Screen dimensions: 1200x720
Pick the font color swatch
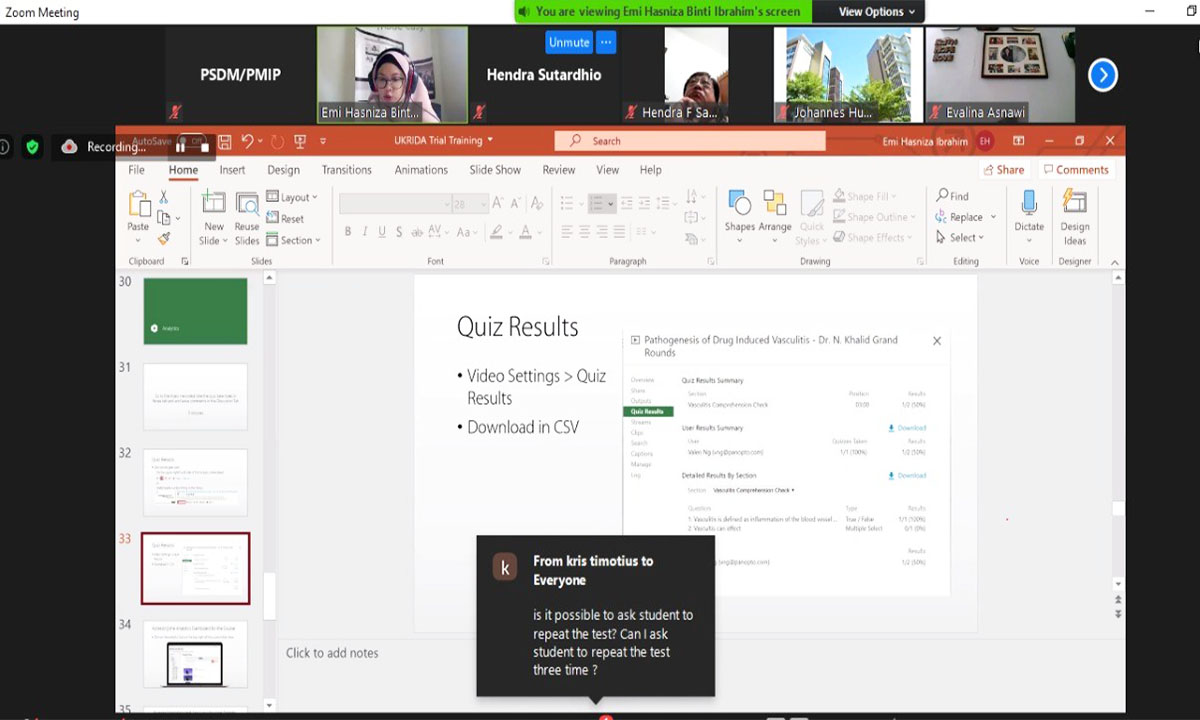pyautogui.click(x=526, y=232)
